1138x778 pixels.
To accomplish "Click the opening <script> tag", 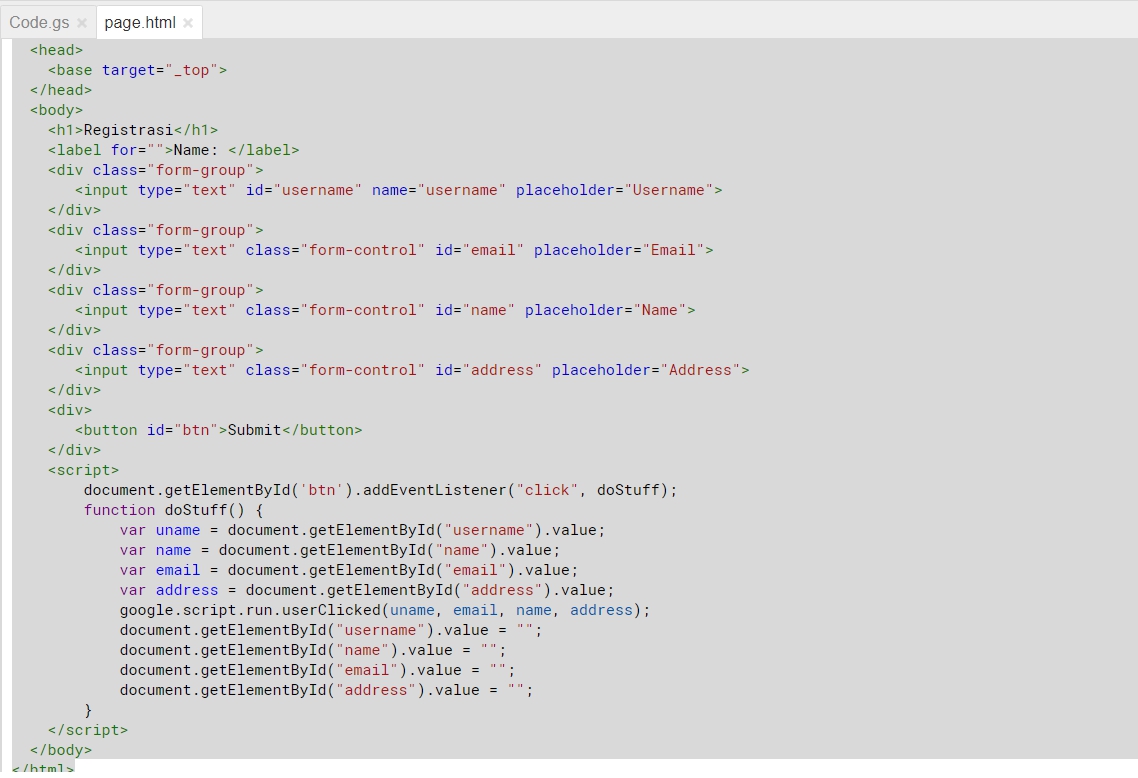I will pos(83,470).
